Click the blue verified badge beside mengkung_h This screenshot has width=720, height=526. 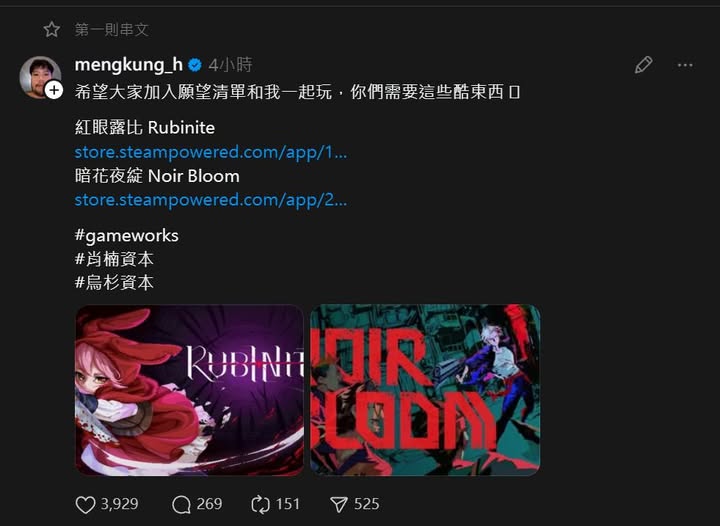[195, 65]
